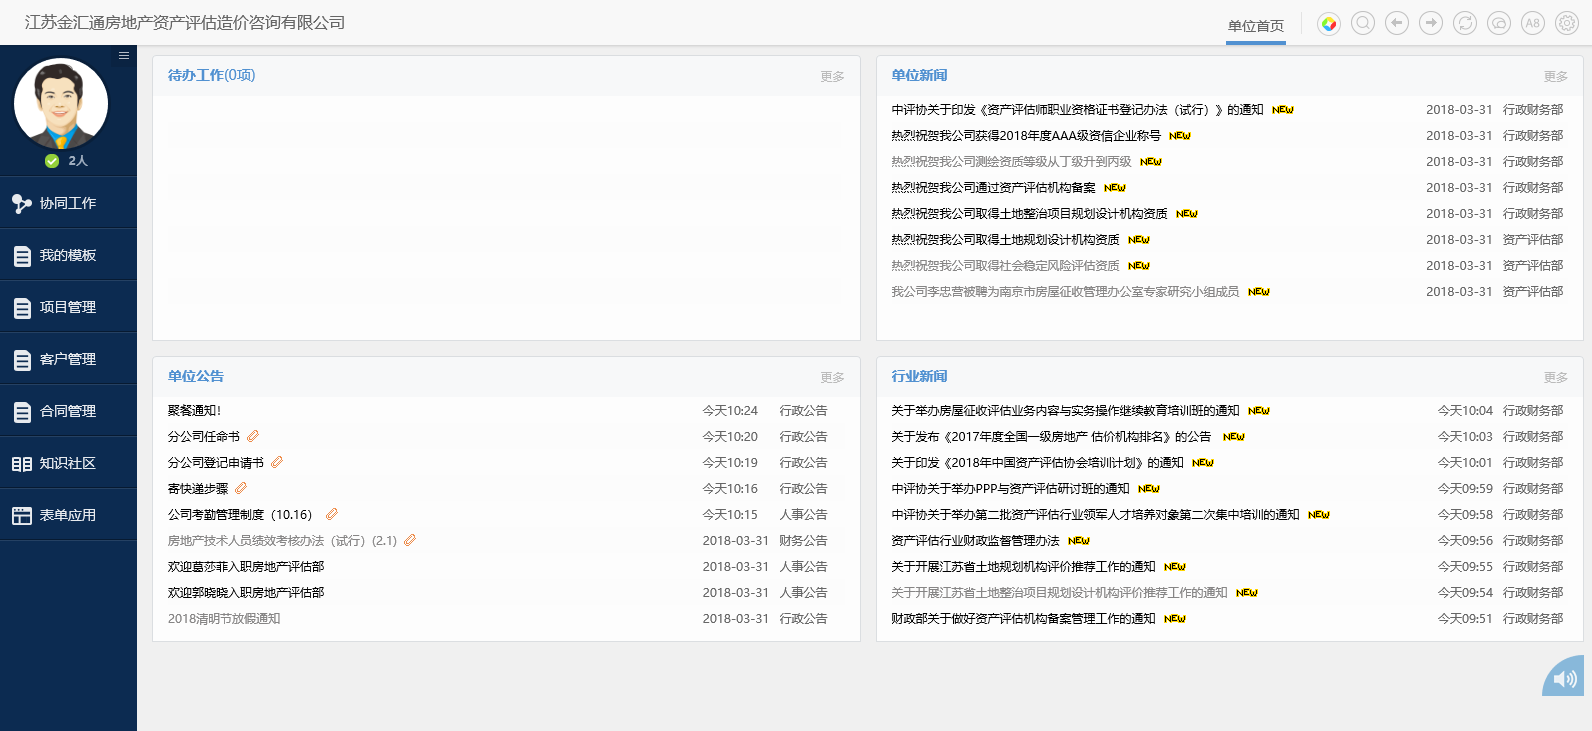Select the 单位首页 tab
The image size is (1592, 731).
click(1256, 26)
